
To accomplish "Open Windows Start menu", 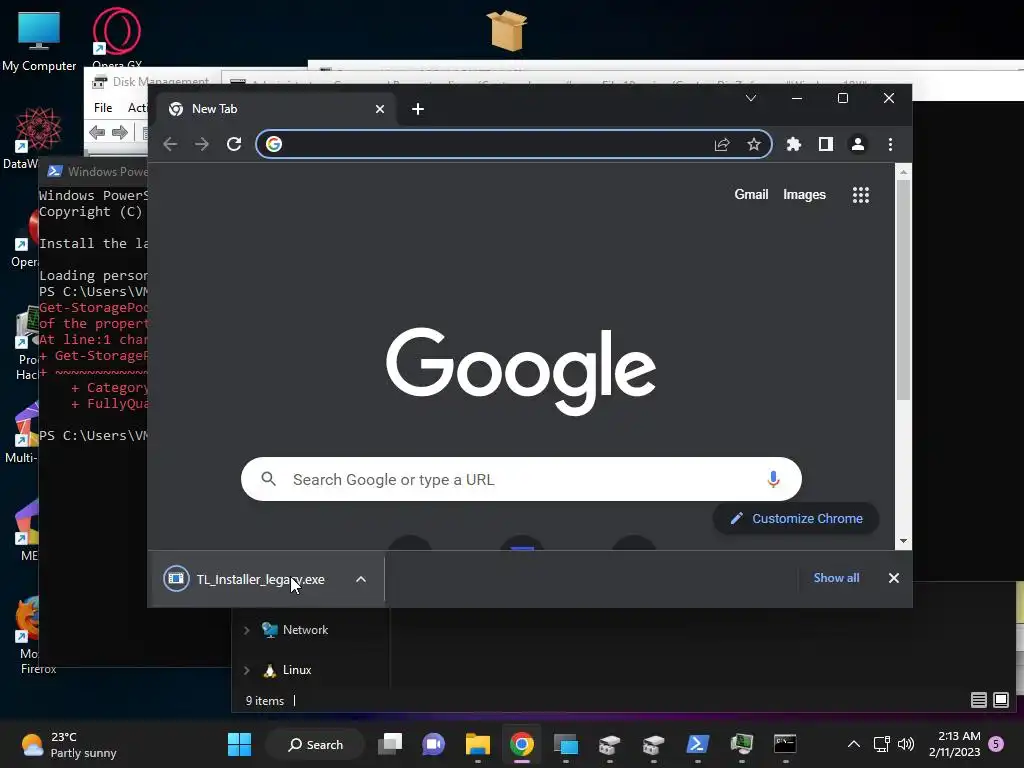I will pos(239,744).
